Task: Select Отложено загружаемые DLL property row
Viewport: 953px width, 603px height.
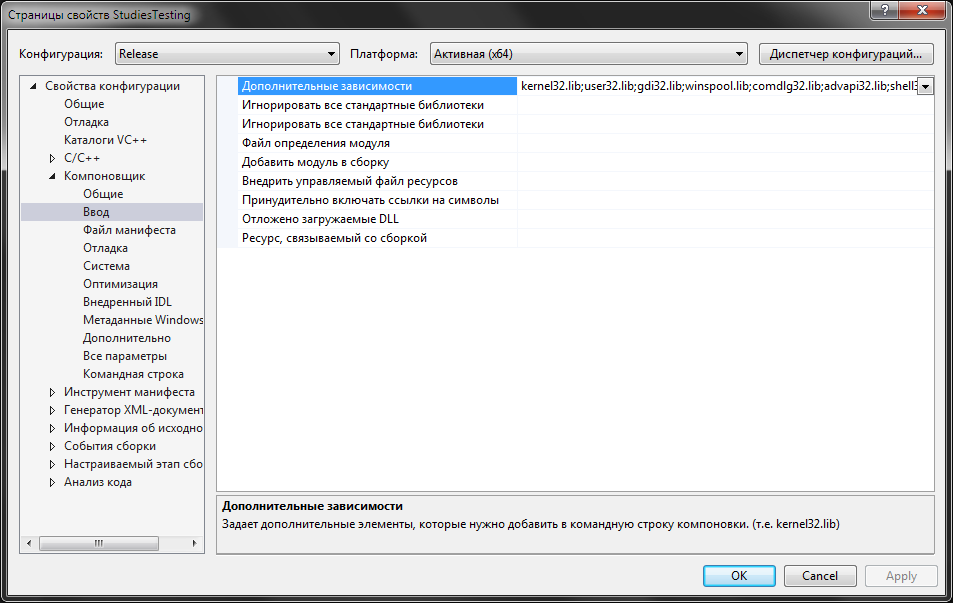Action: coord(321,219)
